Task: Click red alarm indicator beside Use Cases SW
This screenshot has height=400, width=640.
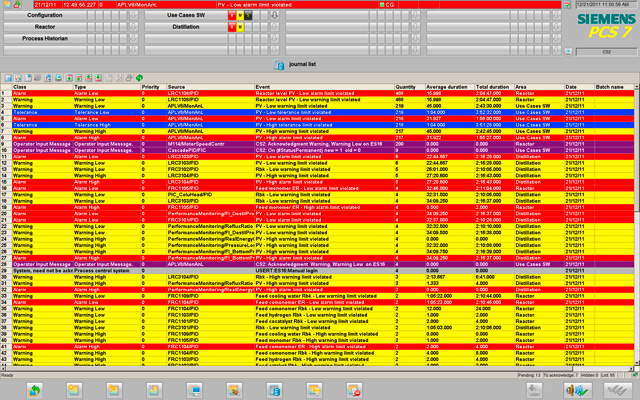Action: pyautogui.click(x=234, y=16)
